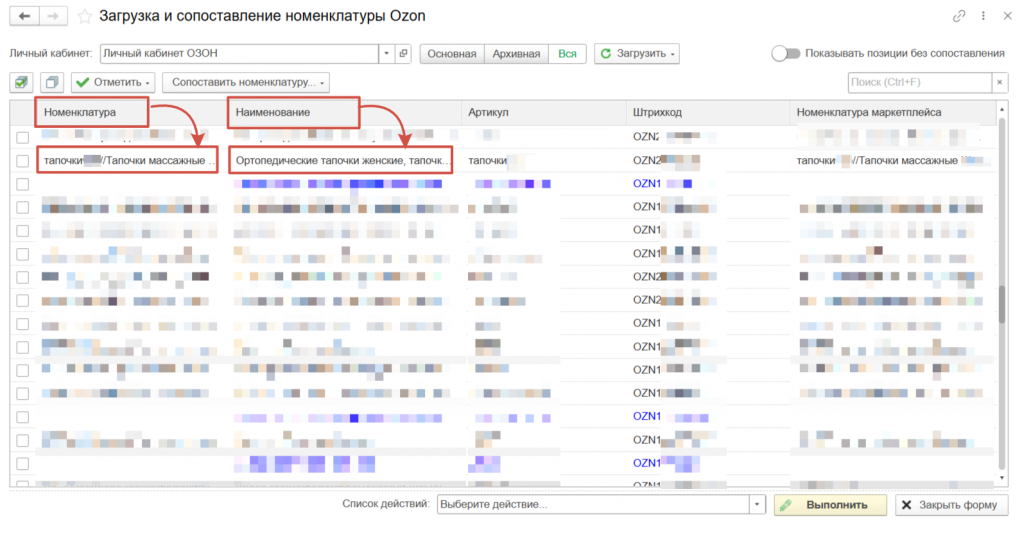
Task: Tick the first row checkbox in table
Action: click(x=22, y=136)
